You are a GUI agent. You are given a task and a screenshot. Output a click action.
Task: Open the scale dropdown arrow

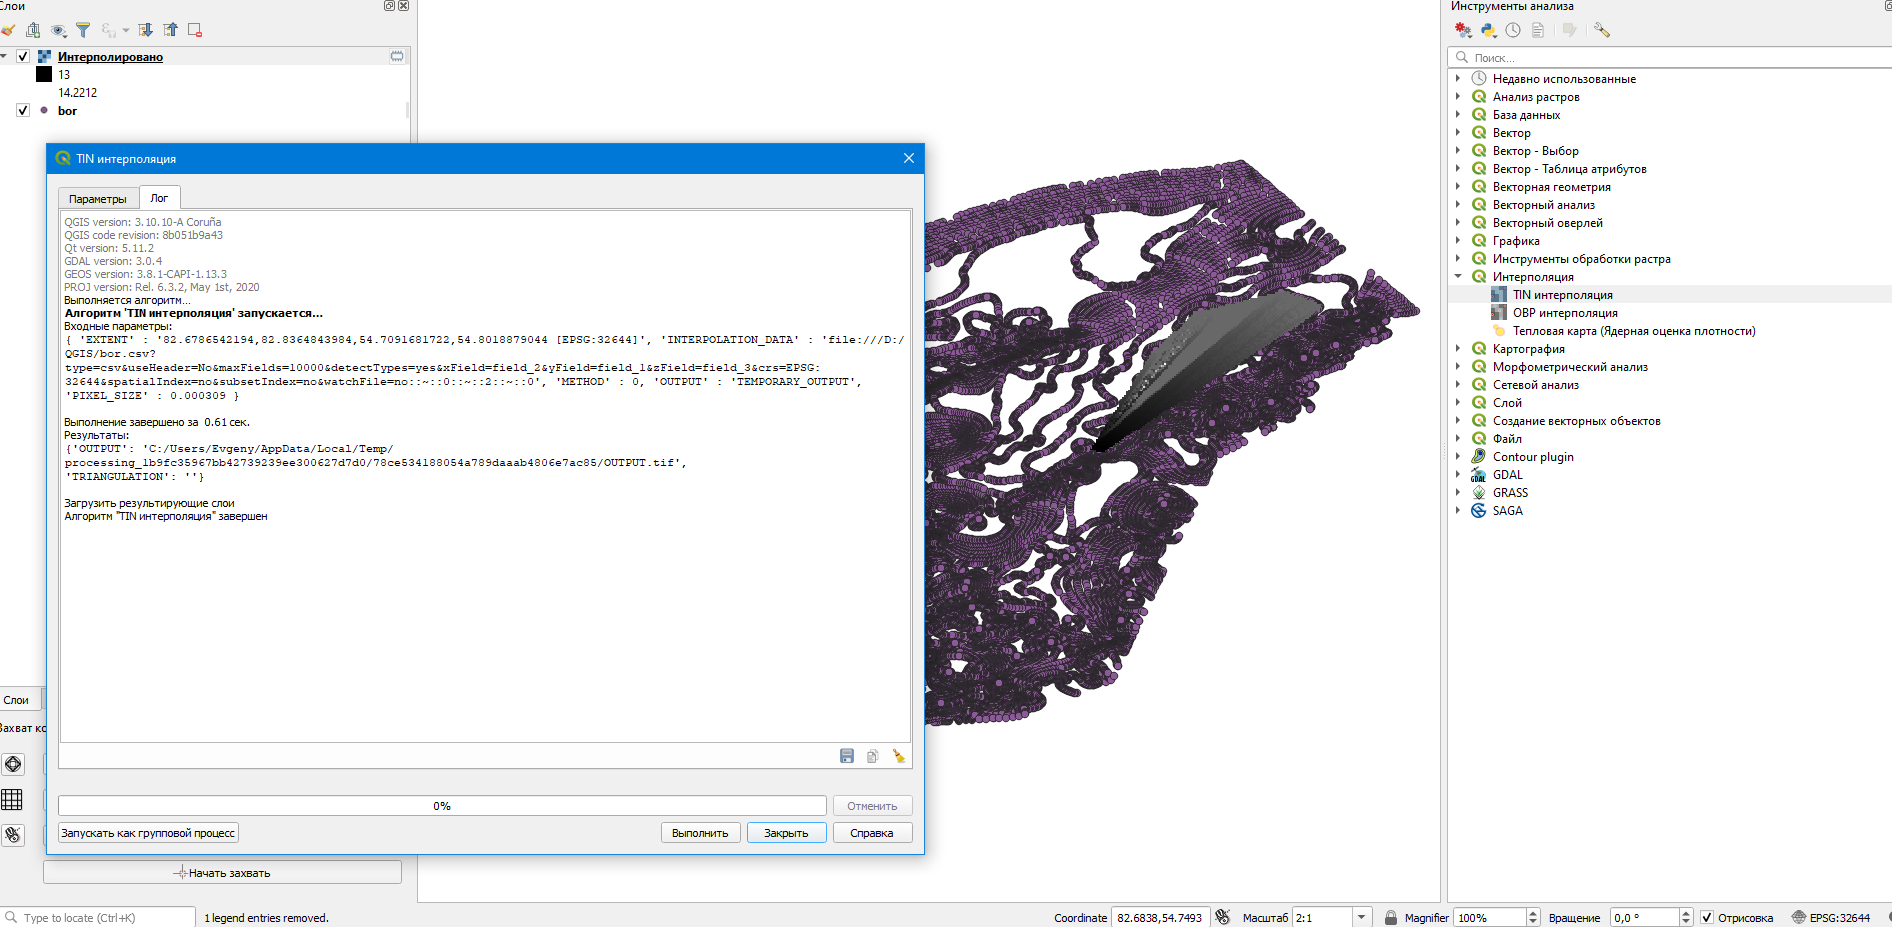(1361, 917)
